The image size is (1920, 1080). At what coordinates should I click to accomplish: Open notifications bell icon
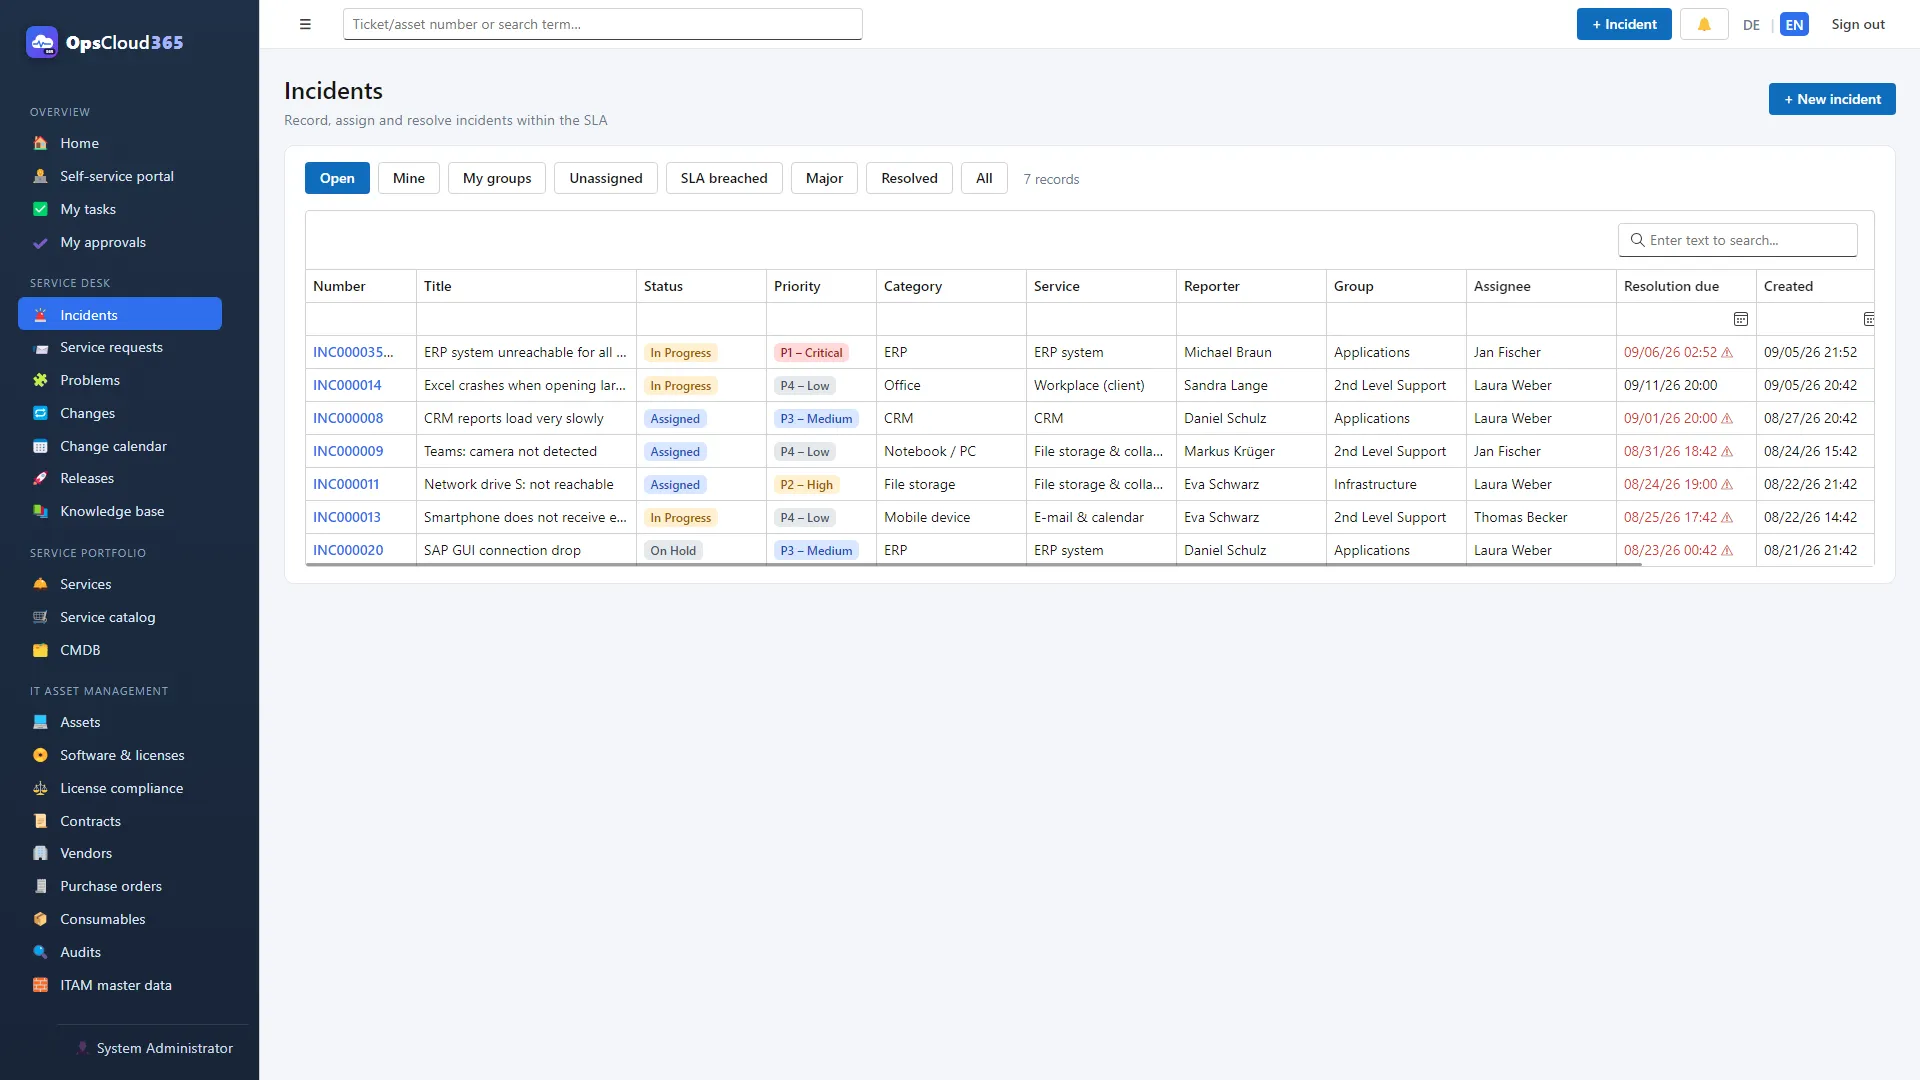click(1704, 24)
